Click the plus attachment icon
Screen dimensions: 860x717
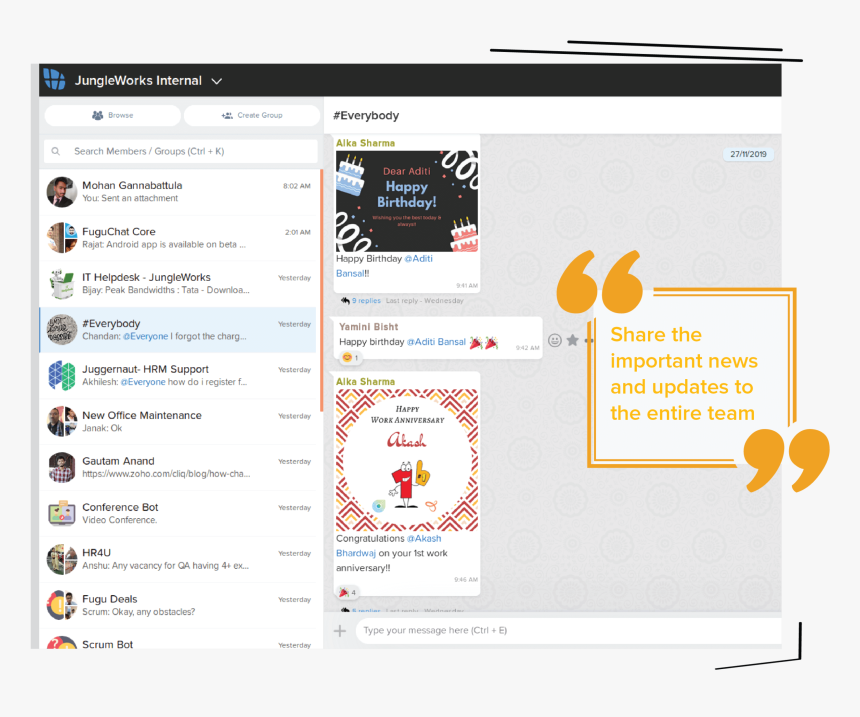340,631
